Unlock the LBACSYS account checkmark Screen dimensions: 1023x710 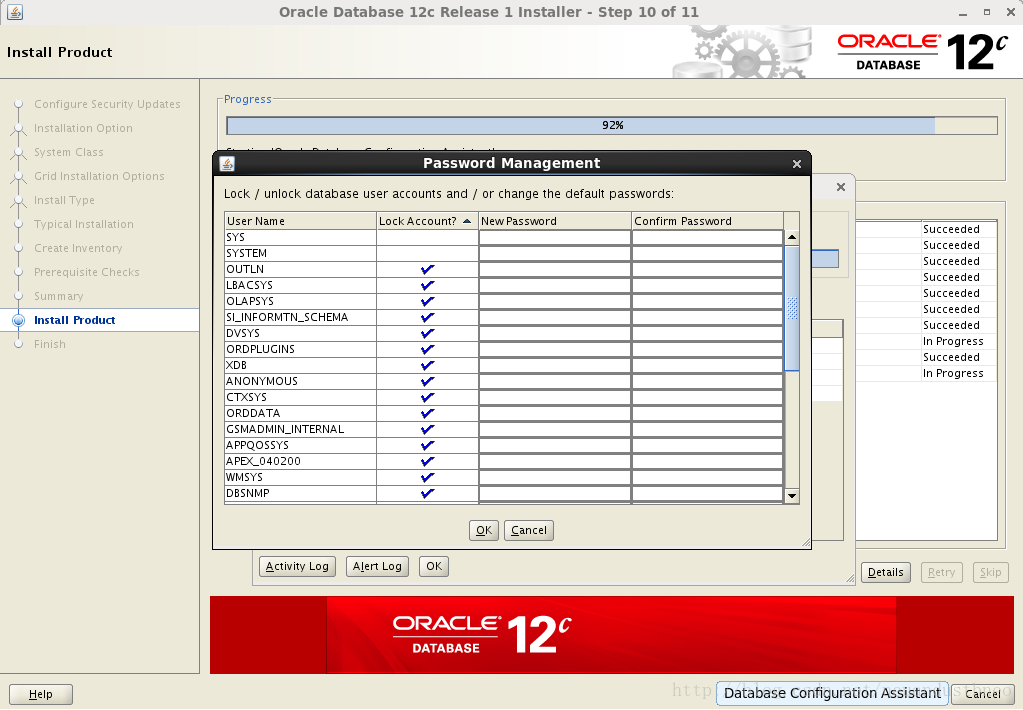pos(427,285)
